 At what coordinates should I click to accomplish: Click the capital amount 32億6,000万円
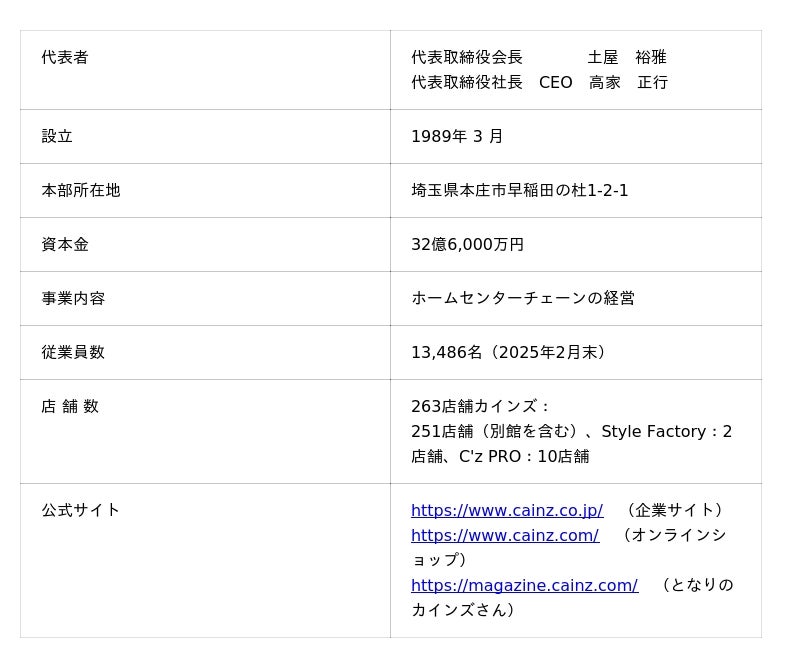click(467, 244)
